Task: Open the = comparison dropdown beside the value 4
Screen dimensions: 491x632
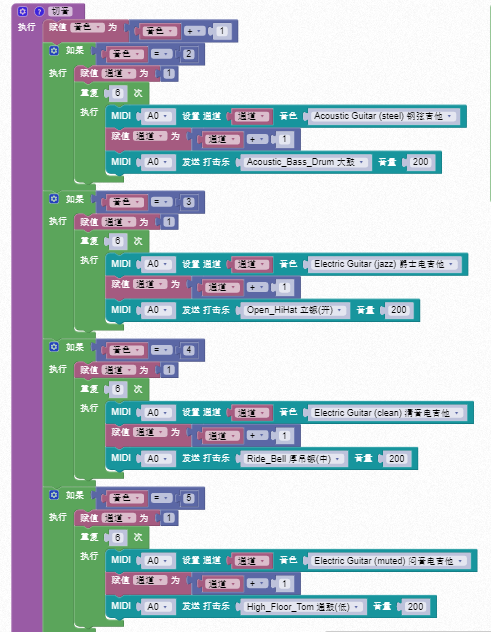Action: point(161,350)
